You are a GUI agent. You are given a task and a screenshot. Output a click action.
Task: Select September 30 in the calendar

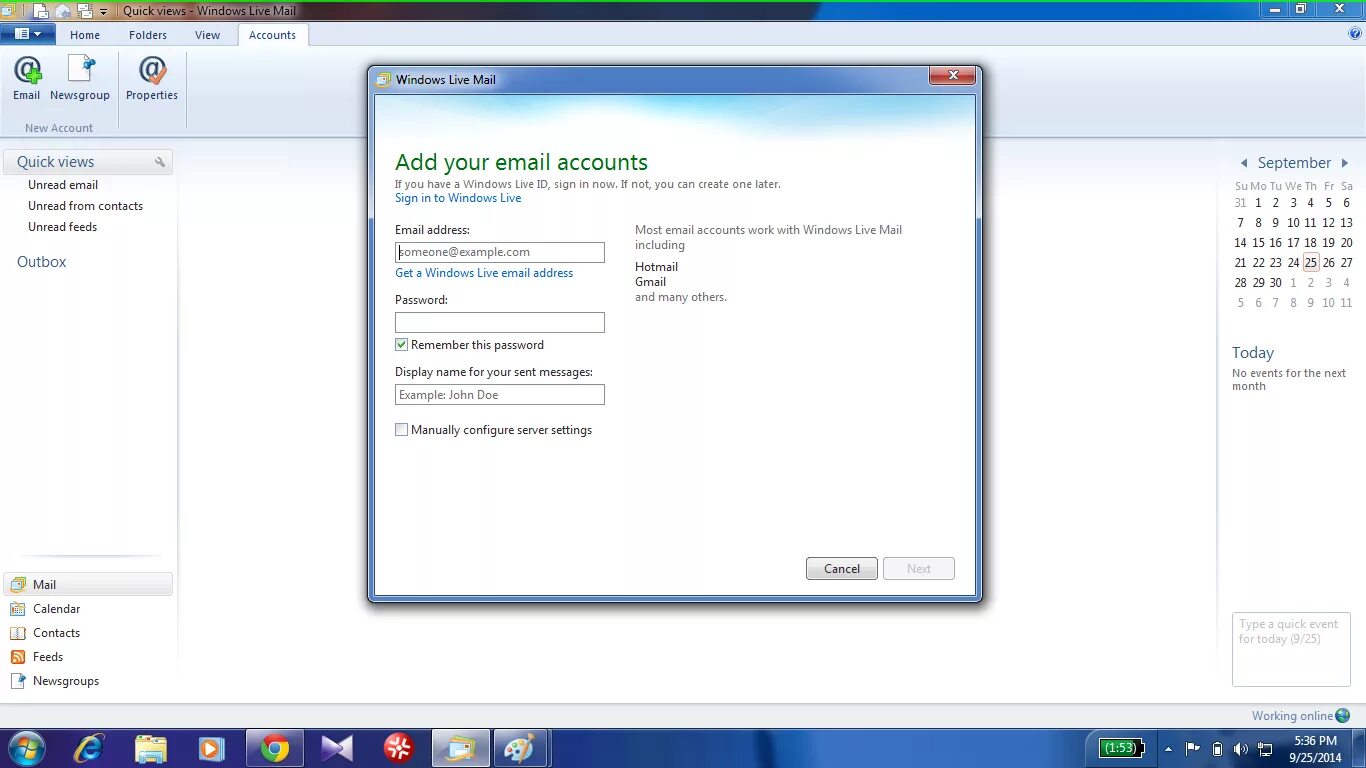pos(1276,283)
